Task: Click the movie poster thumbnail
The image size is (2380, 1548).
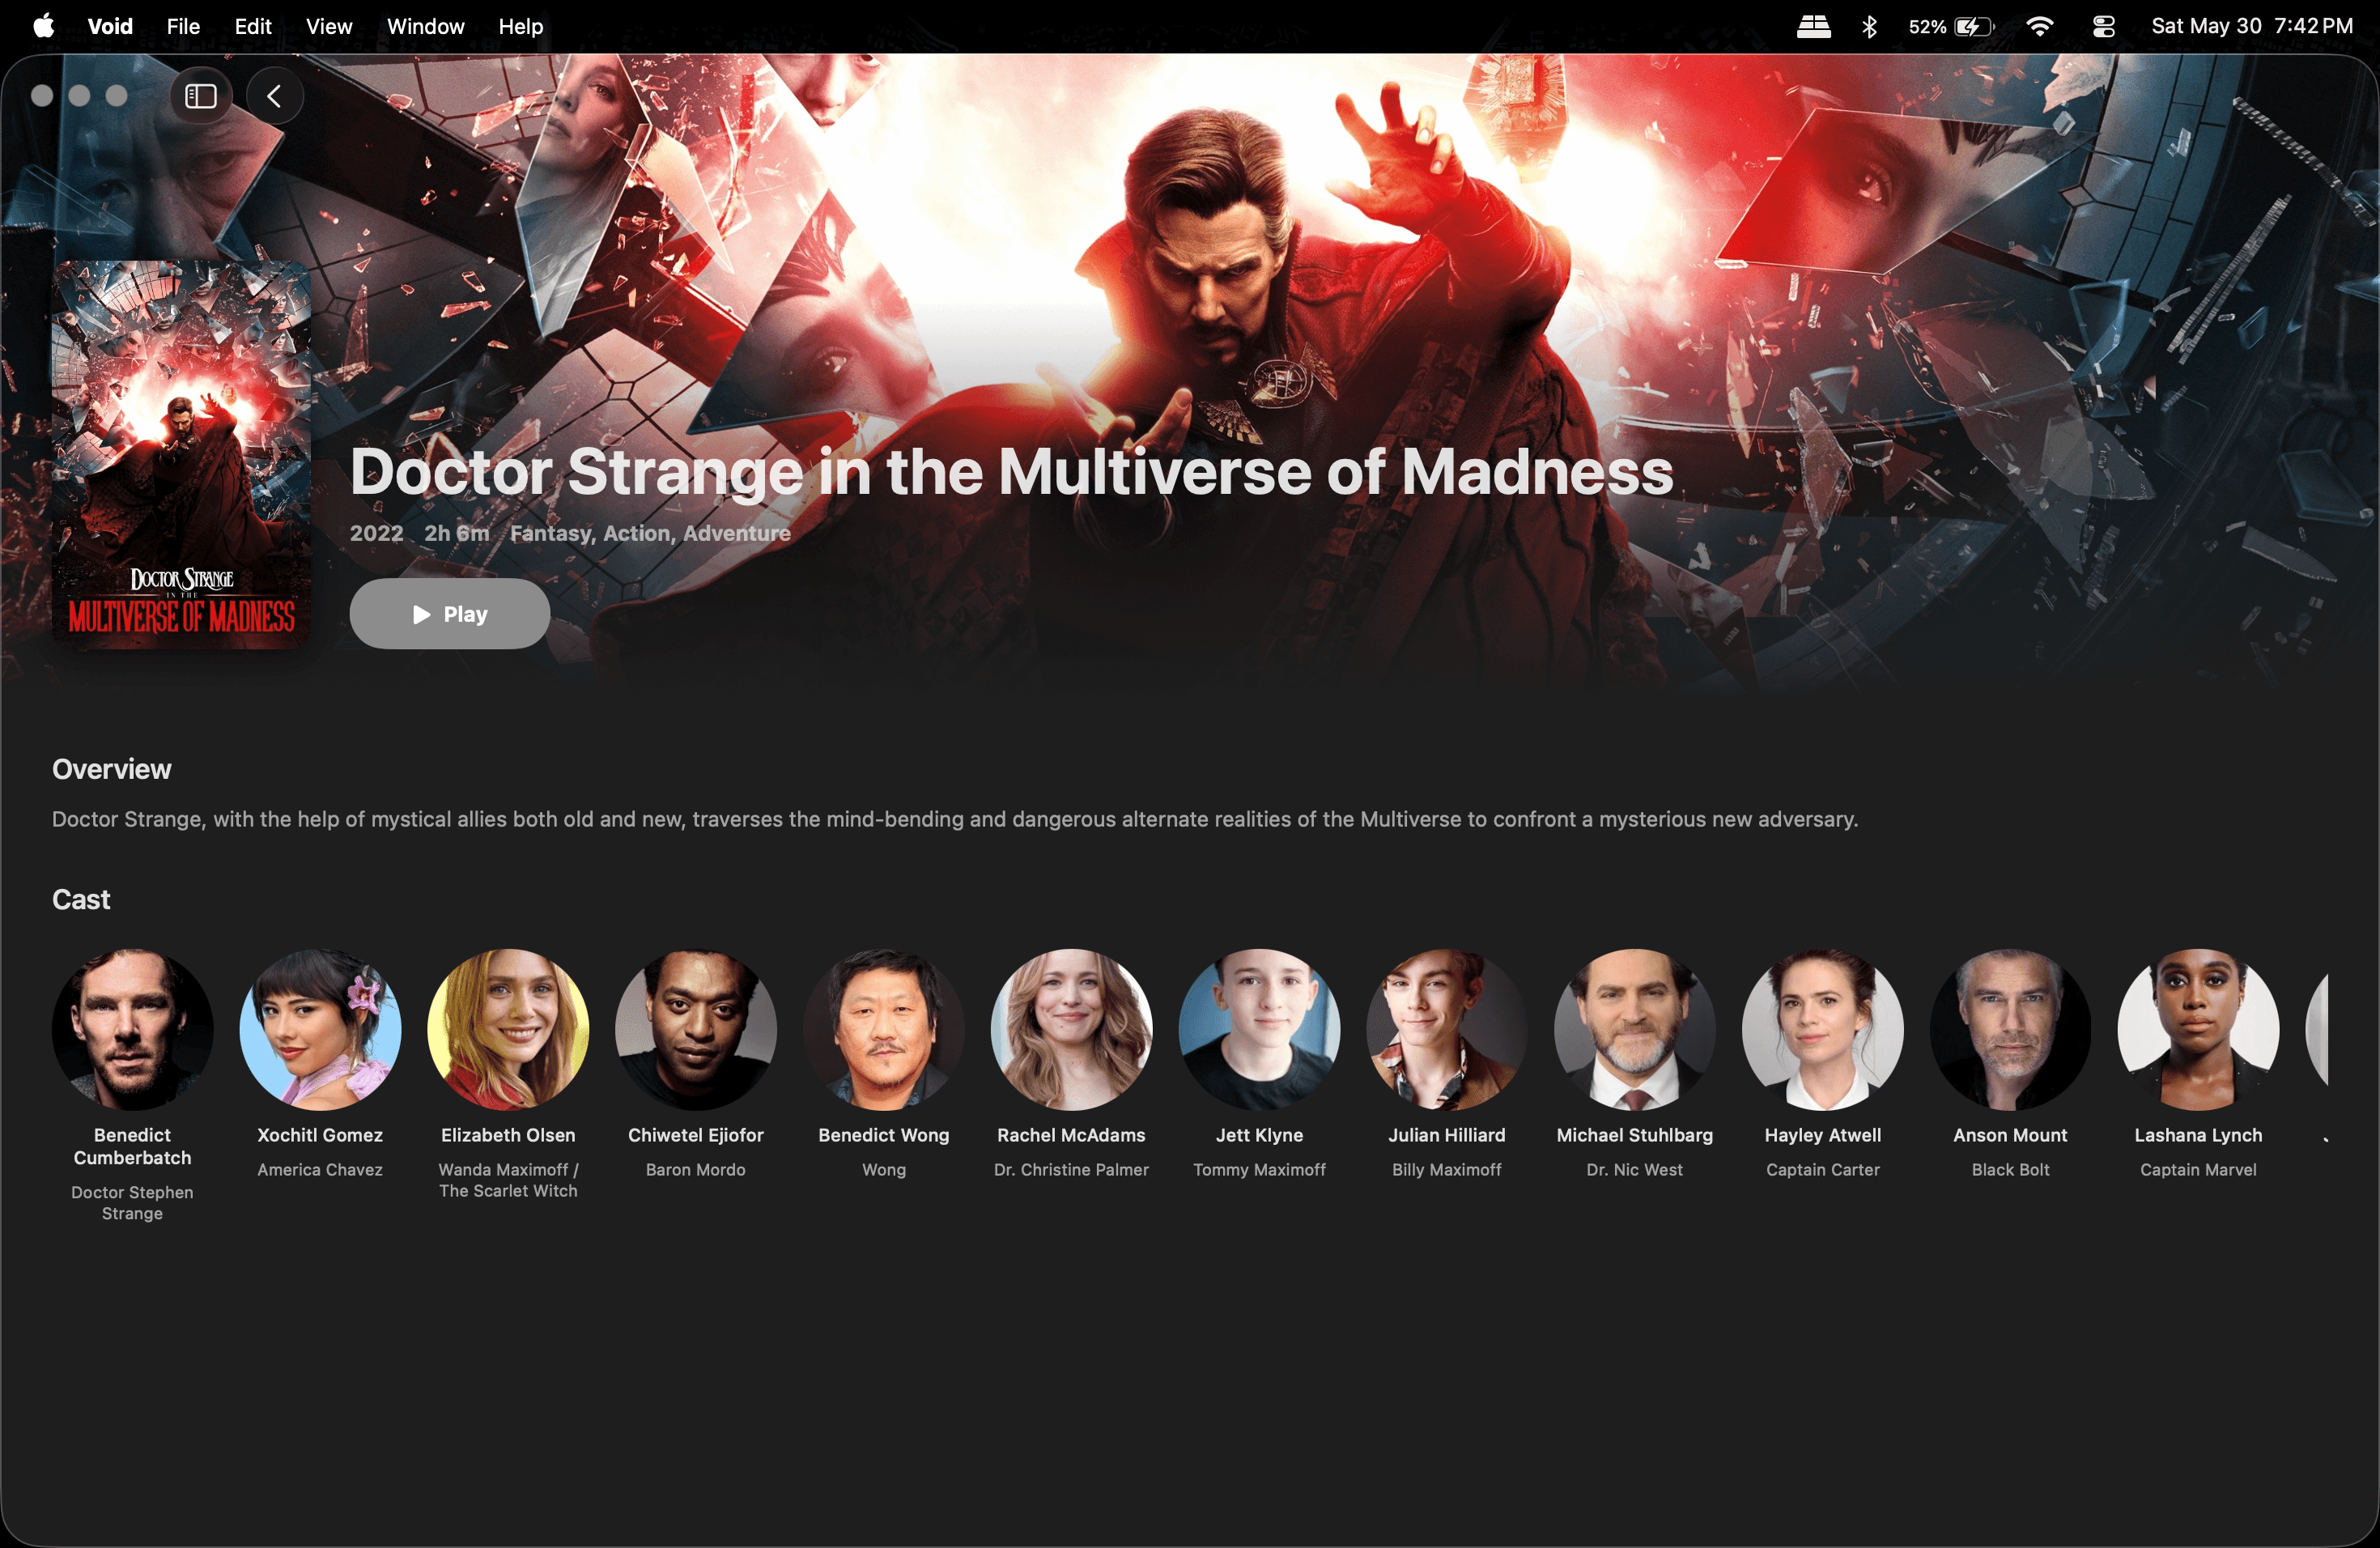Action: click(181, 455)
